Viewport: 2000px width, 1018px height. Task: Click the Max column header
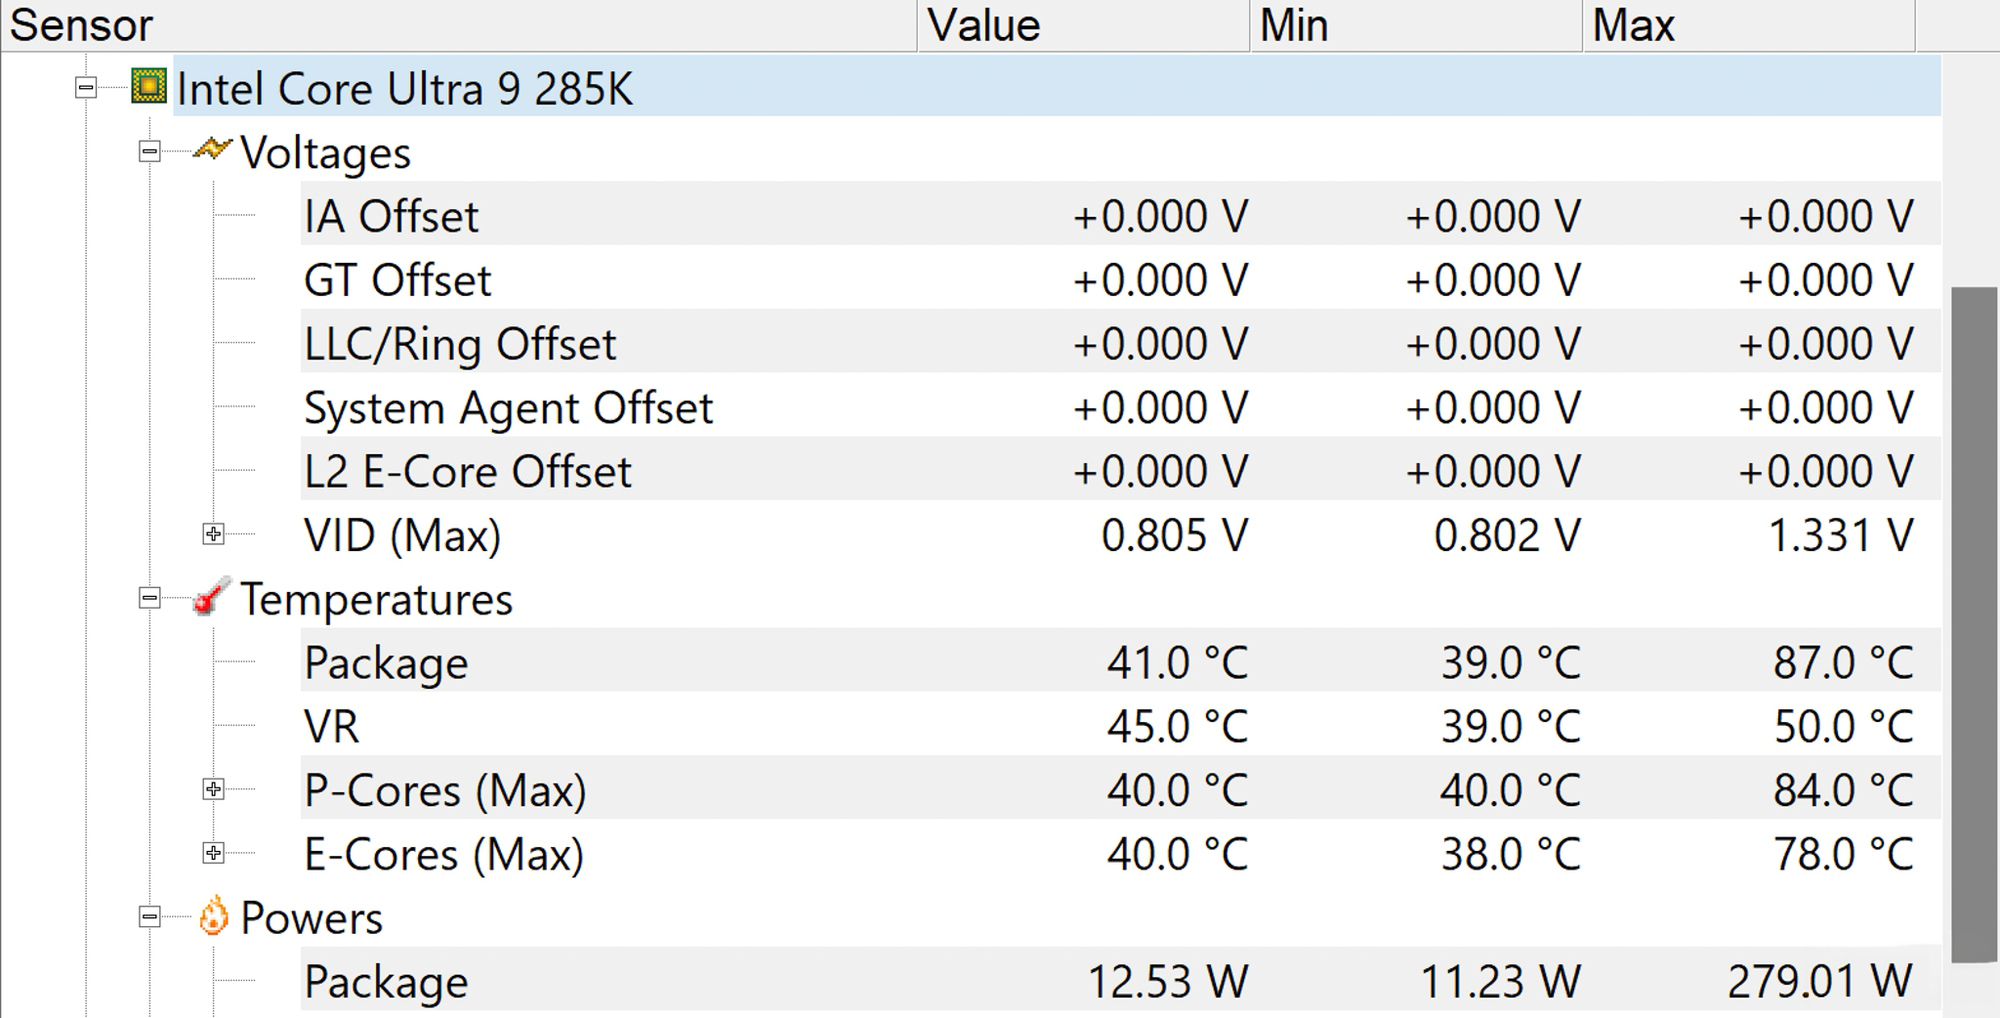(x=1749, y=25)
